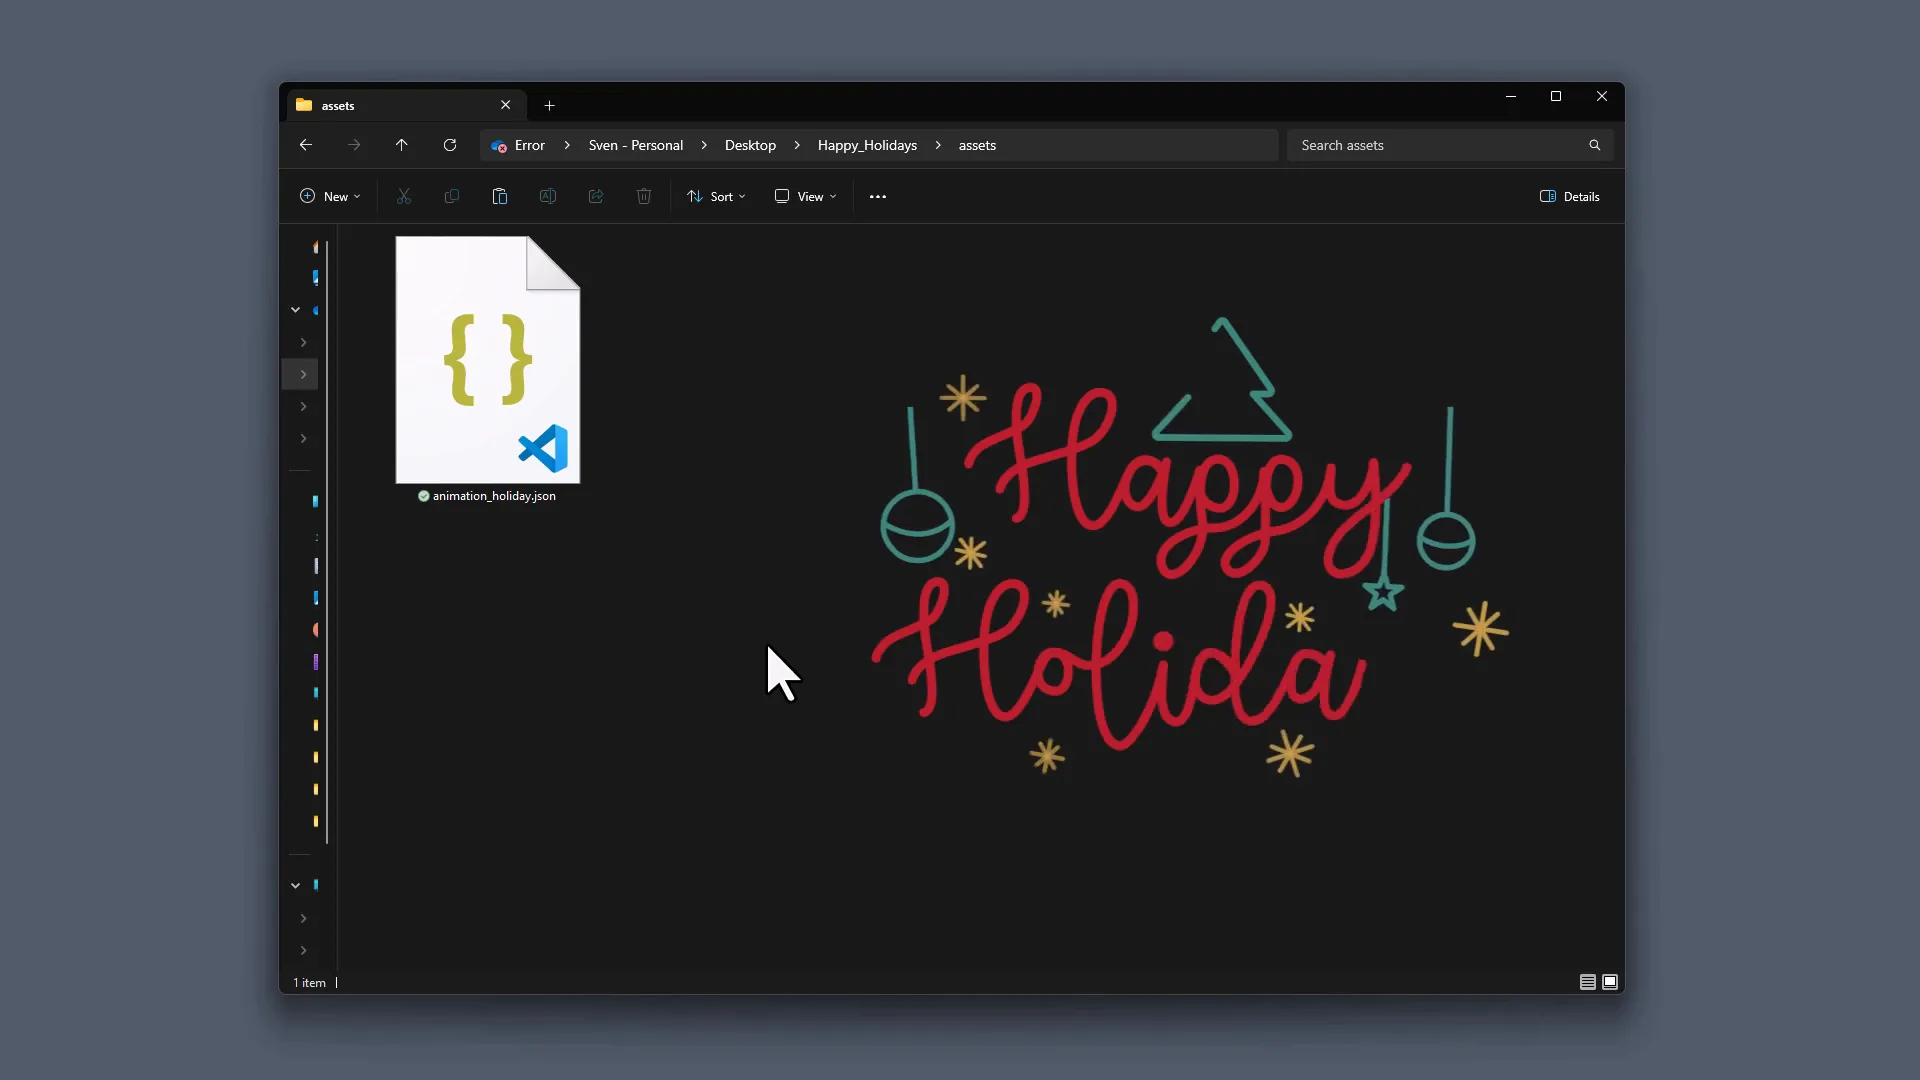
Task: Click the navigate up arrow icon
Action: [401, 145]
